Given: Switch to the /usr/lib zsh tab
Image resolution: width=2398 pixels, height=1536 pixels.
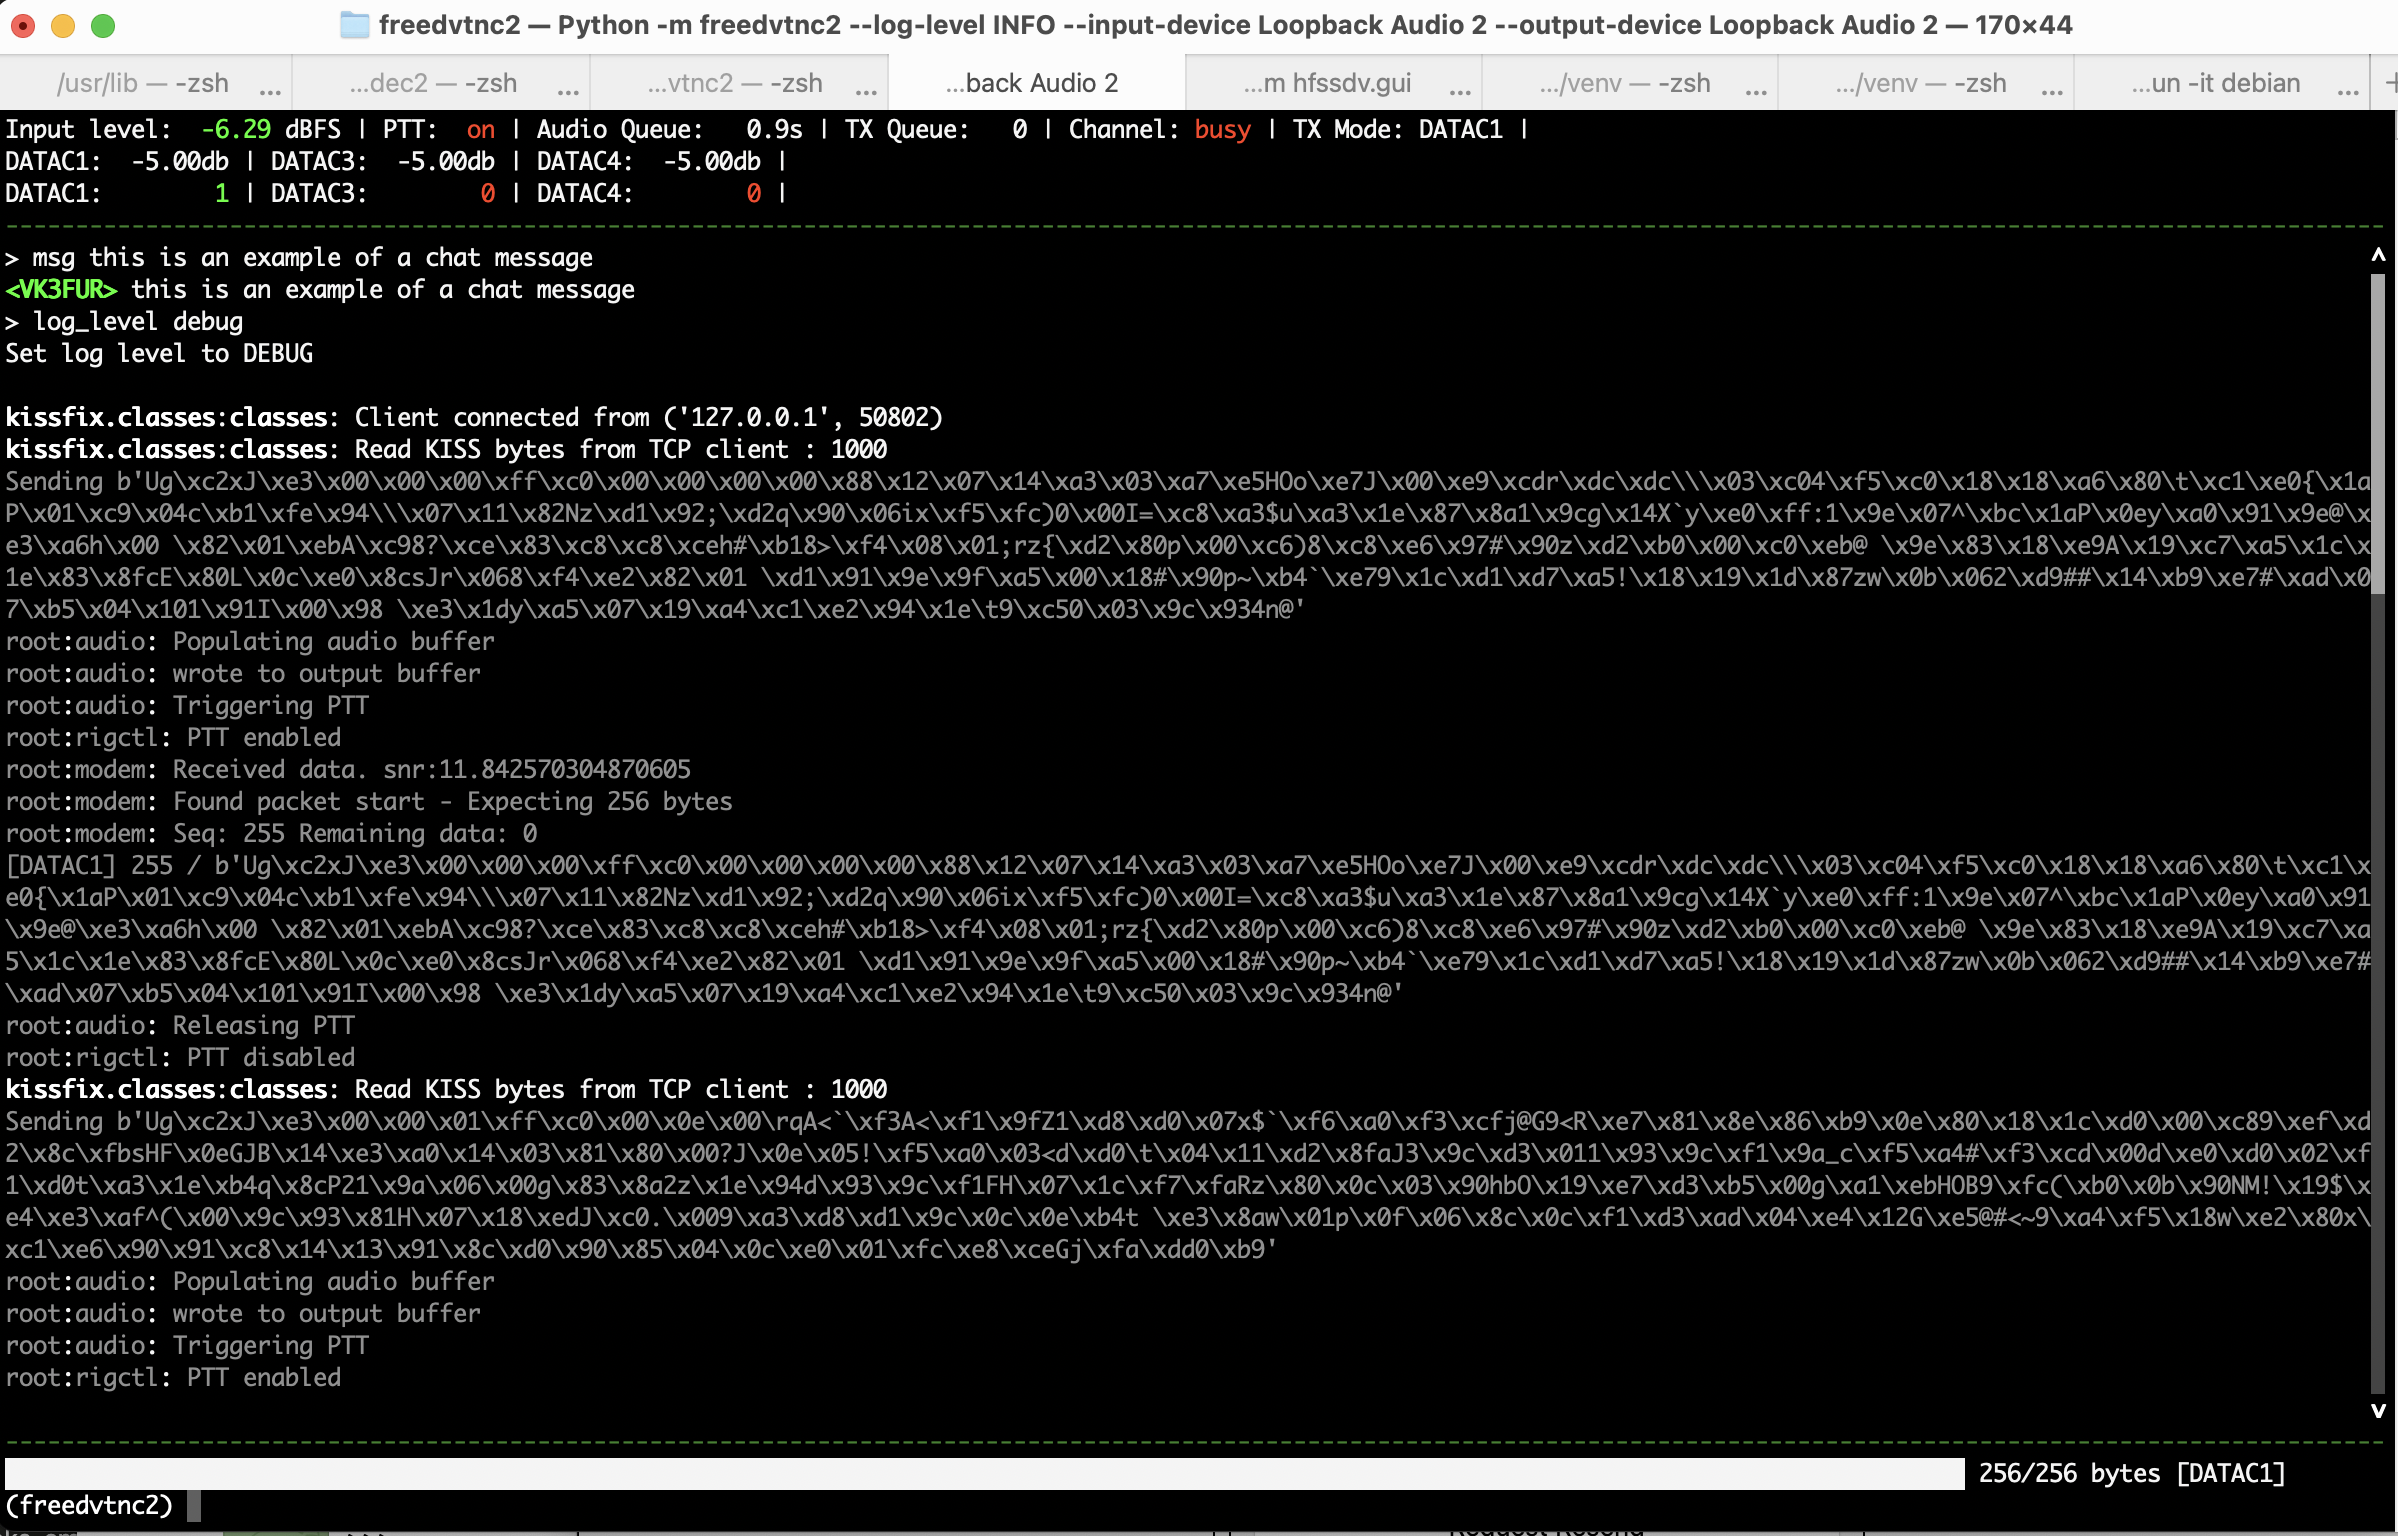Looking at the screenshot, I should tap(143, 84).
